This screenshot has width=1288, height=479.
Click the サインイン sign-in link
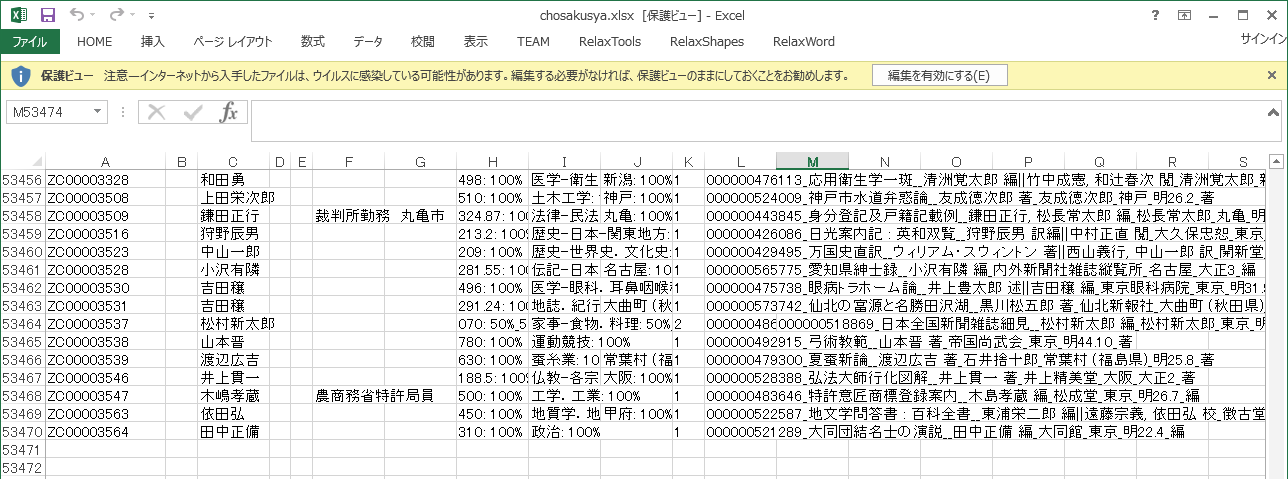click(x=1263, y=40)
